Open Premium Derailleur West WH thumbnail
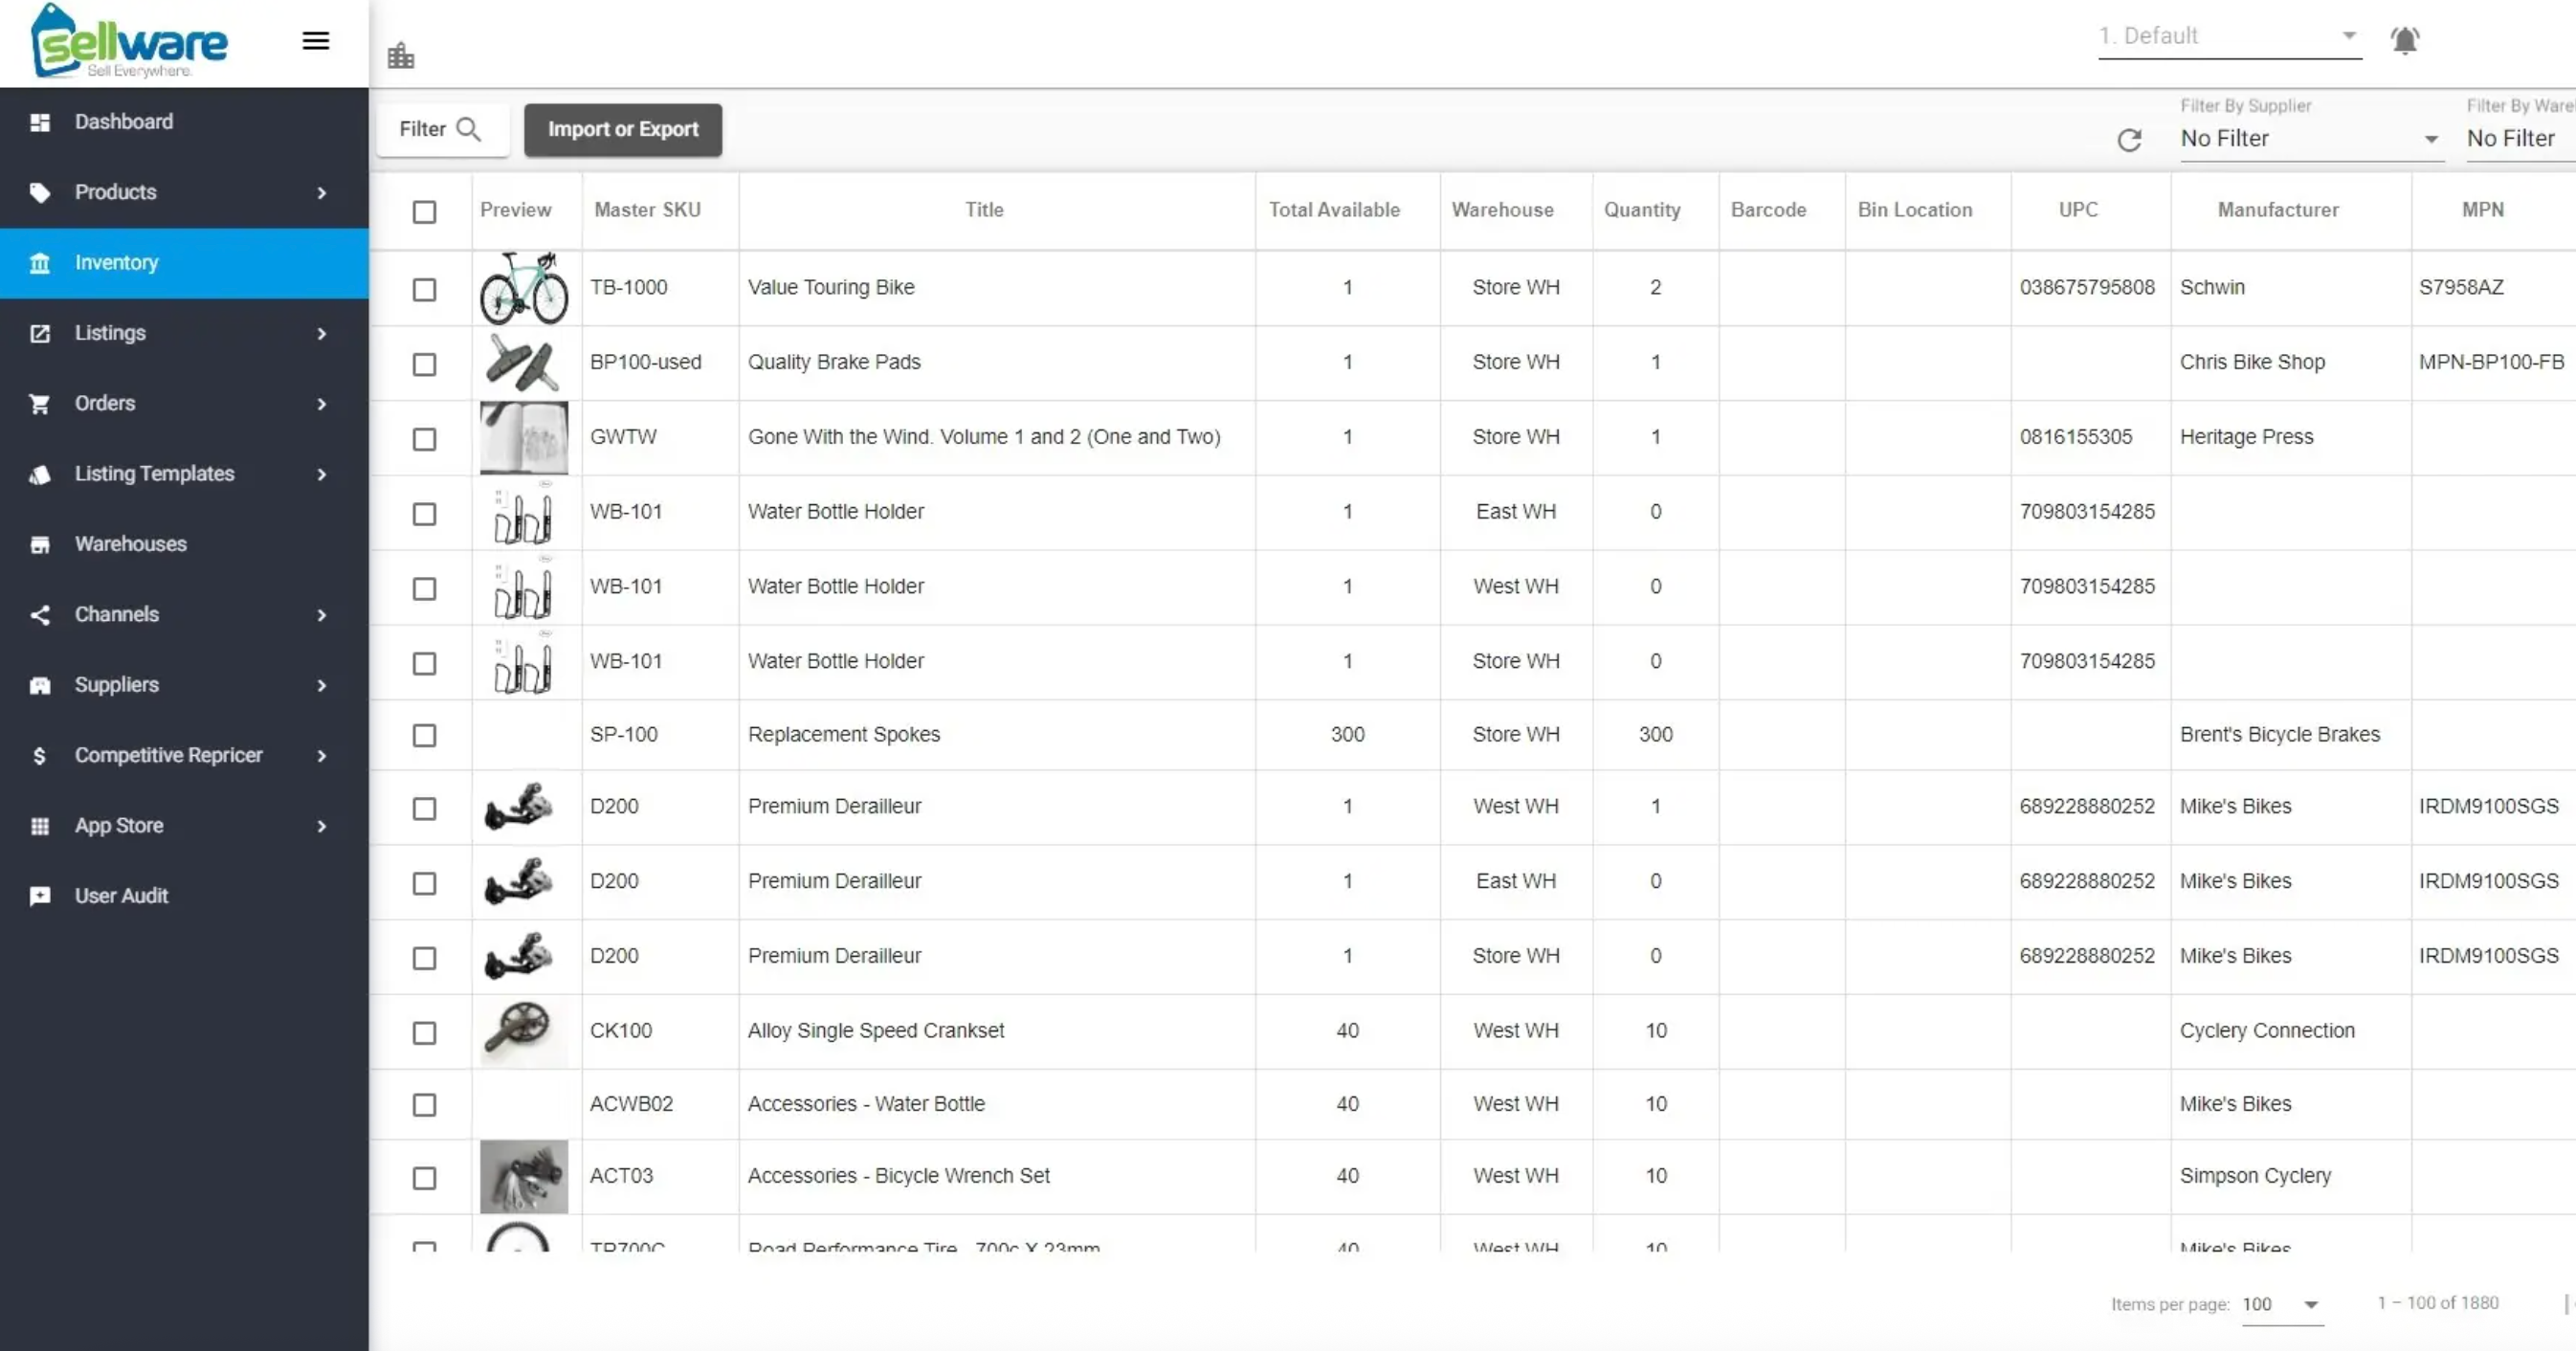 point(520,806)
